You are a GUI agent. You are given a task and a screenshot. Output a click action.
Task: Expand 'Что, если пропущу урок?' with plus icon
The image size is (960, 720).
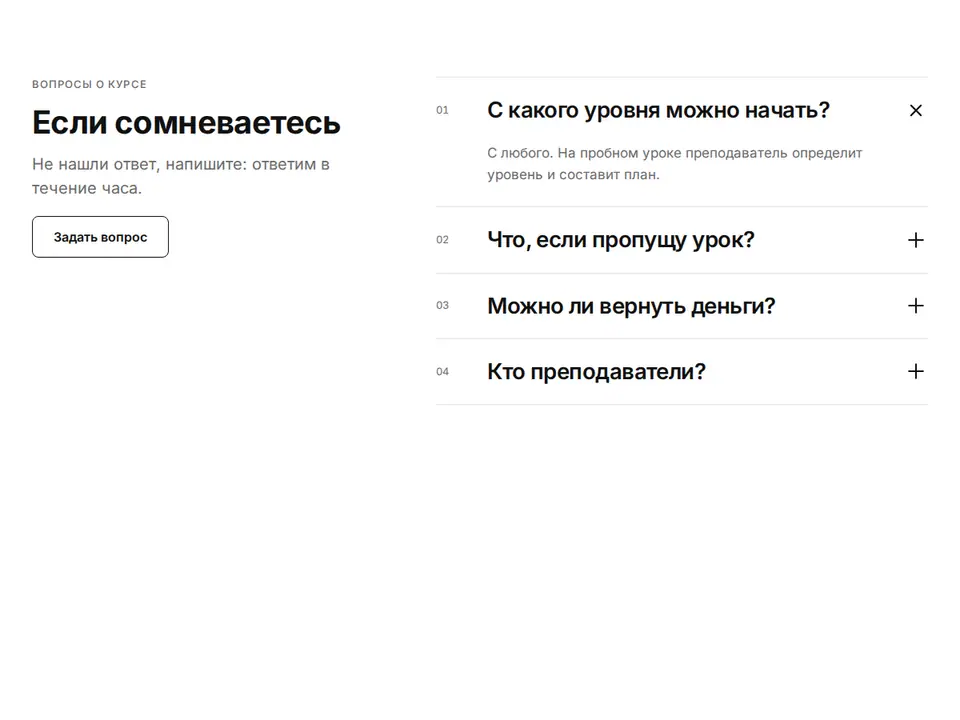[x=915, y=240]
